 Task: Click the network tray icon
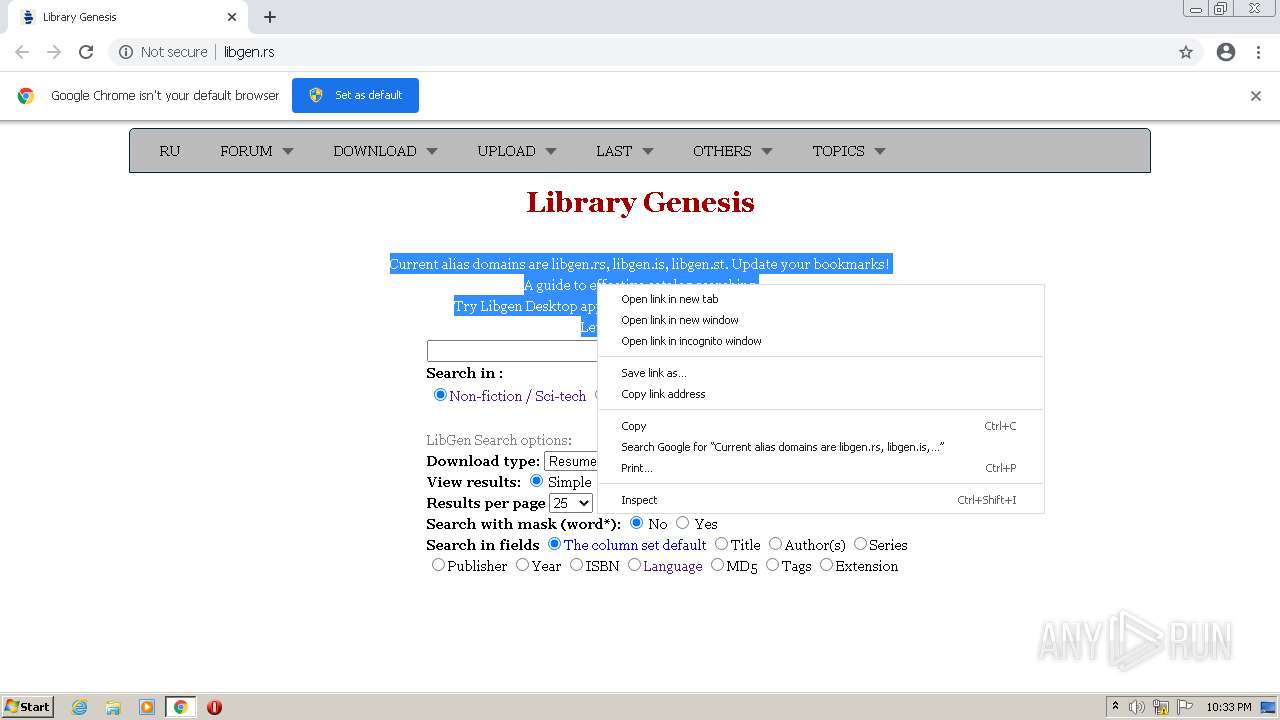pyautogui.click(x=1161, y=707)
